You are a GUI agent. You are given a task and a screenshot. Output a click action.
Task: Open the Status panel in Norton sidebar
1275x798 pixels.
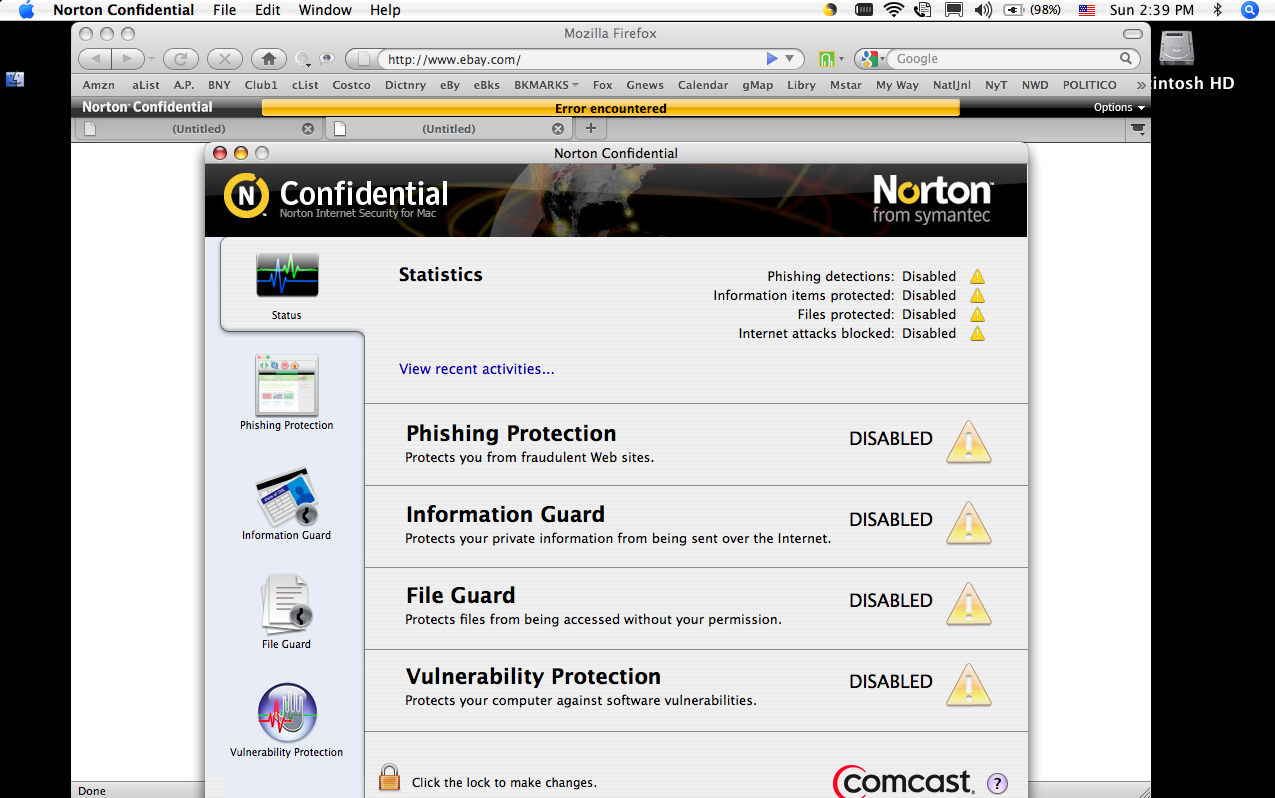coord(287,285)
